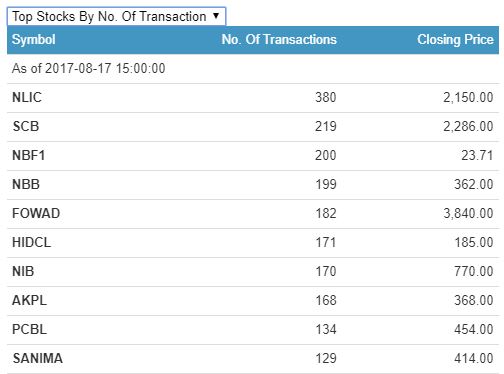Click the Closing Price column header

click(455, 40)
